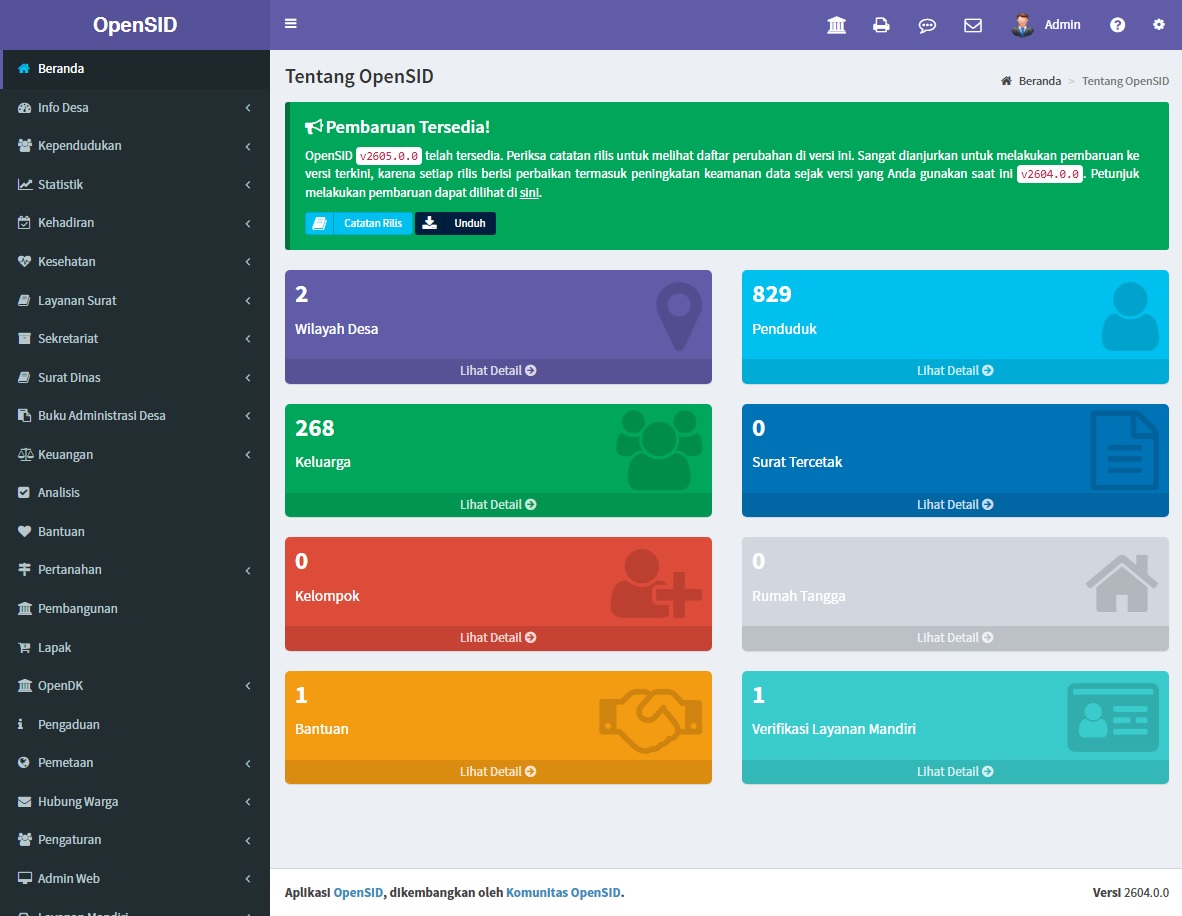Viewport: 1182px width, 916px height.
Task: Open the Analisis menu item
Action: coord(135,493)
